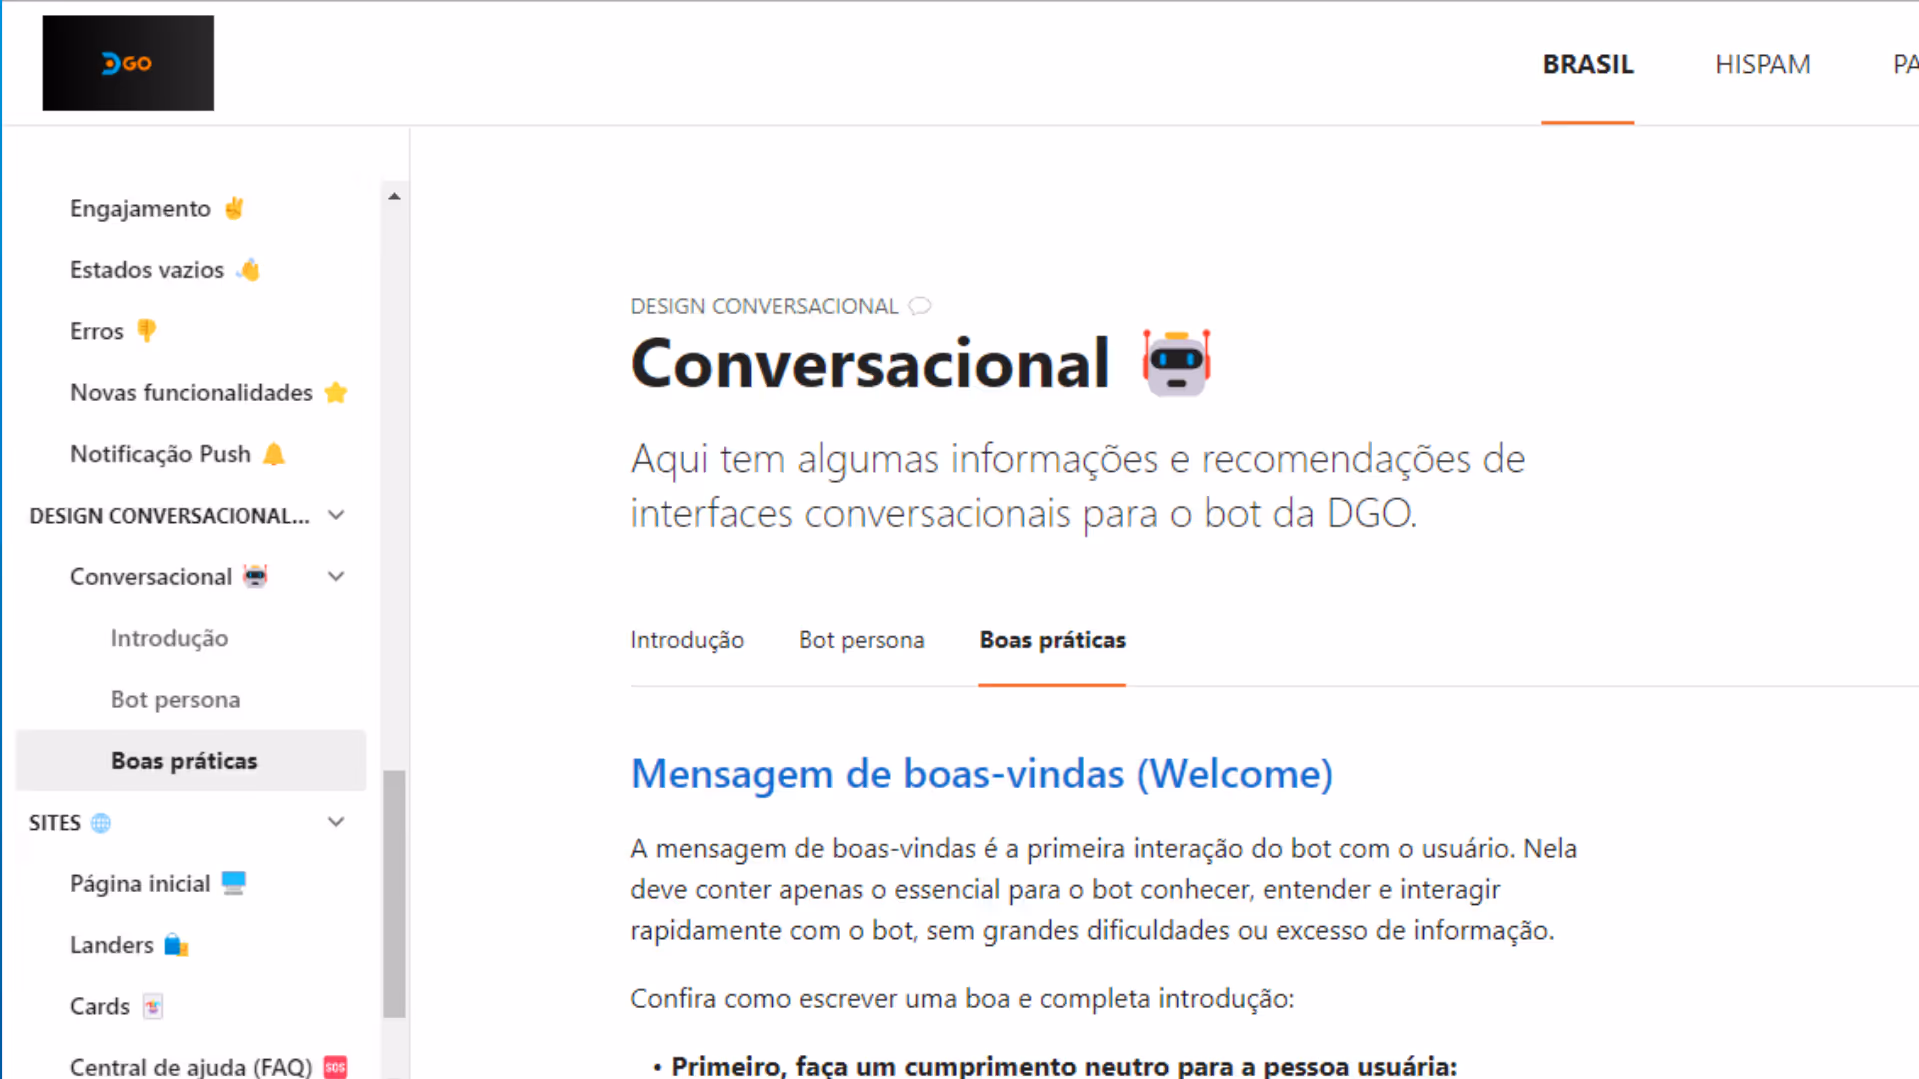Open the Introdução tab in content
Image resolution: width=1919 pixels, height=1079 pixels.
(x=687, y=640)
